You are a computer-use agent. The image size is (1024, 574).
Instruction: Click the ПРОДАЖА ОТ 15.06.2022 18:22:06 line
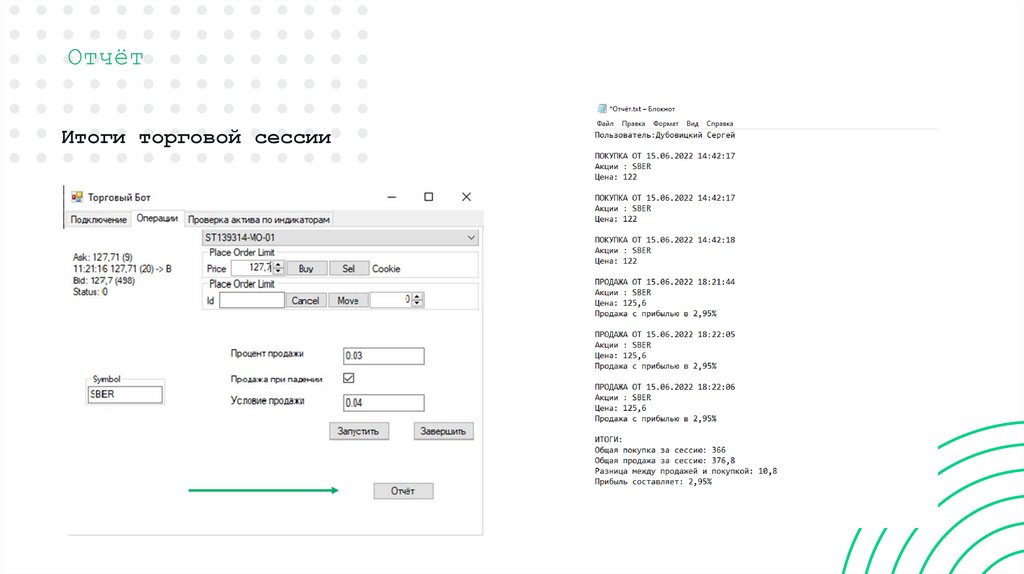[x=665, y=387]
